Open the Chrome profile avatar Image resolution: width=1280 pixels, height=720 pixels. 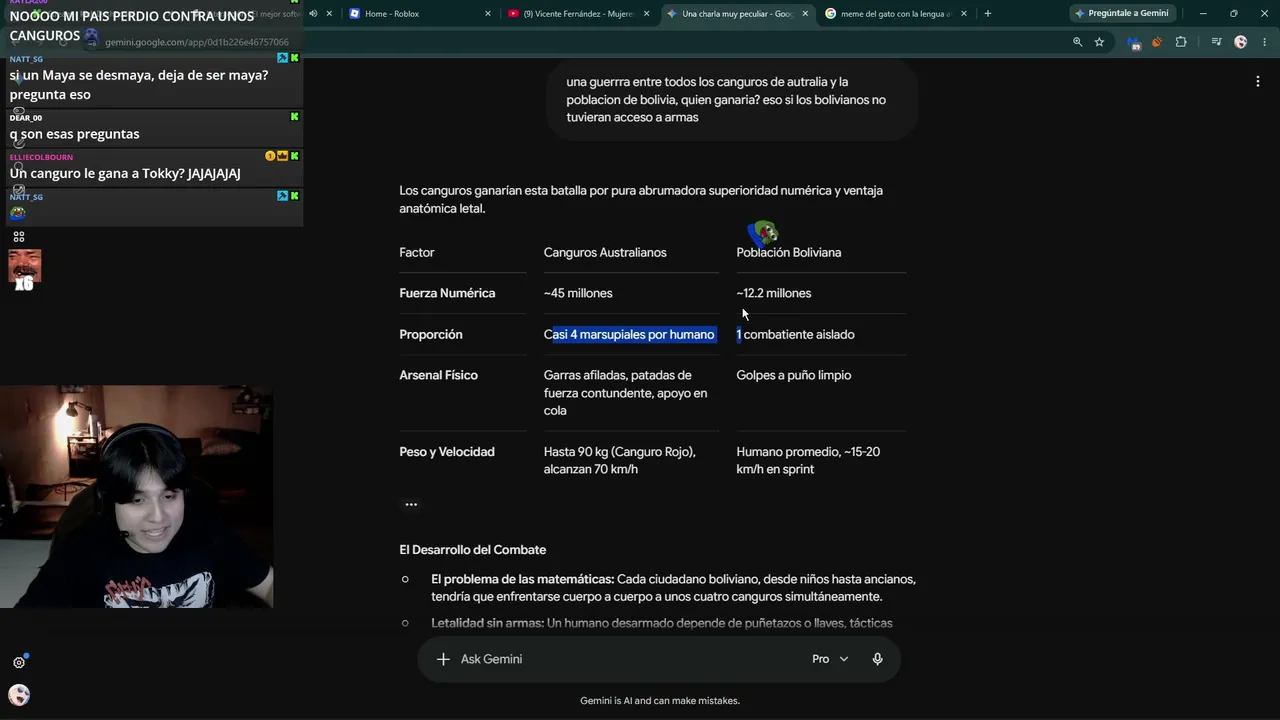click(x=1241, y=42)
